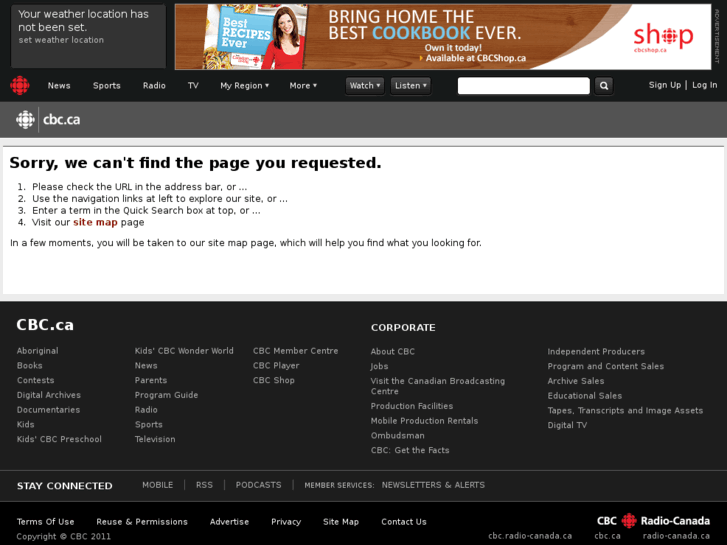The image size is (727, 545).
Task: Open the Parents footer link
Action: click(x=151, y=380)
